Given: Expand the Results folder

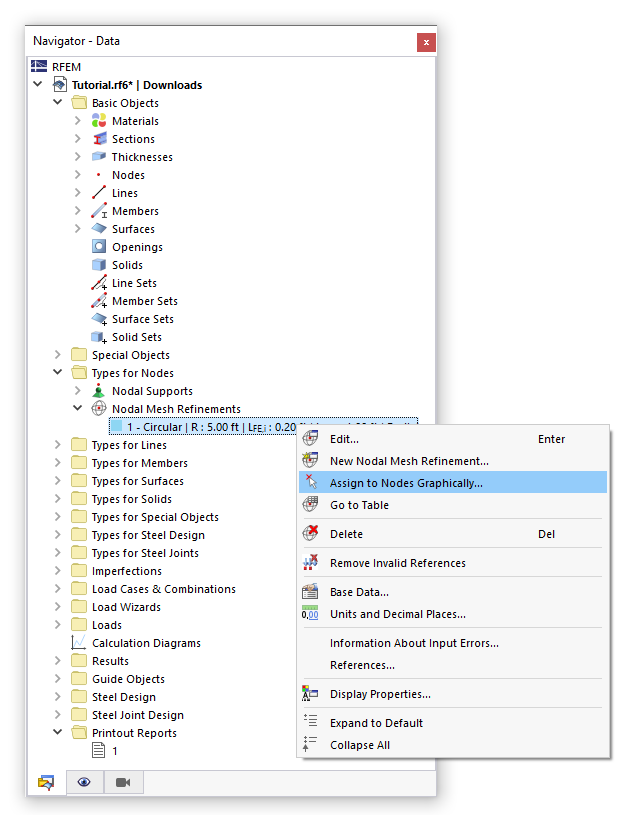Looking at the screenshot, I should tap(58, 660).
